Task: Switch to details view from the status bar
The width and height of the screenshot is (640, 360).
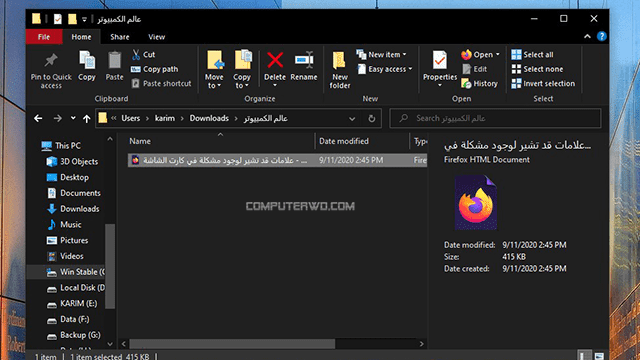Action: (584, 356)
